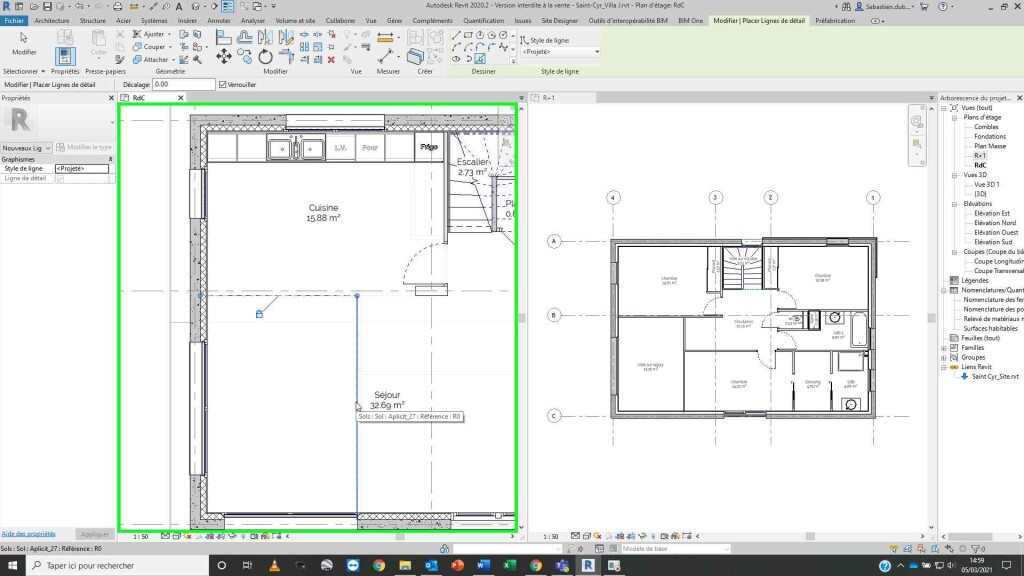The height and width of the screenshot is (576, 1024).
Task: Open Elévation Nord view in project browser
Action: coord(992,222)
